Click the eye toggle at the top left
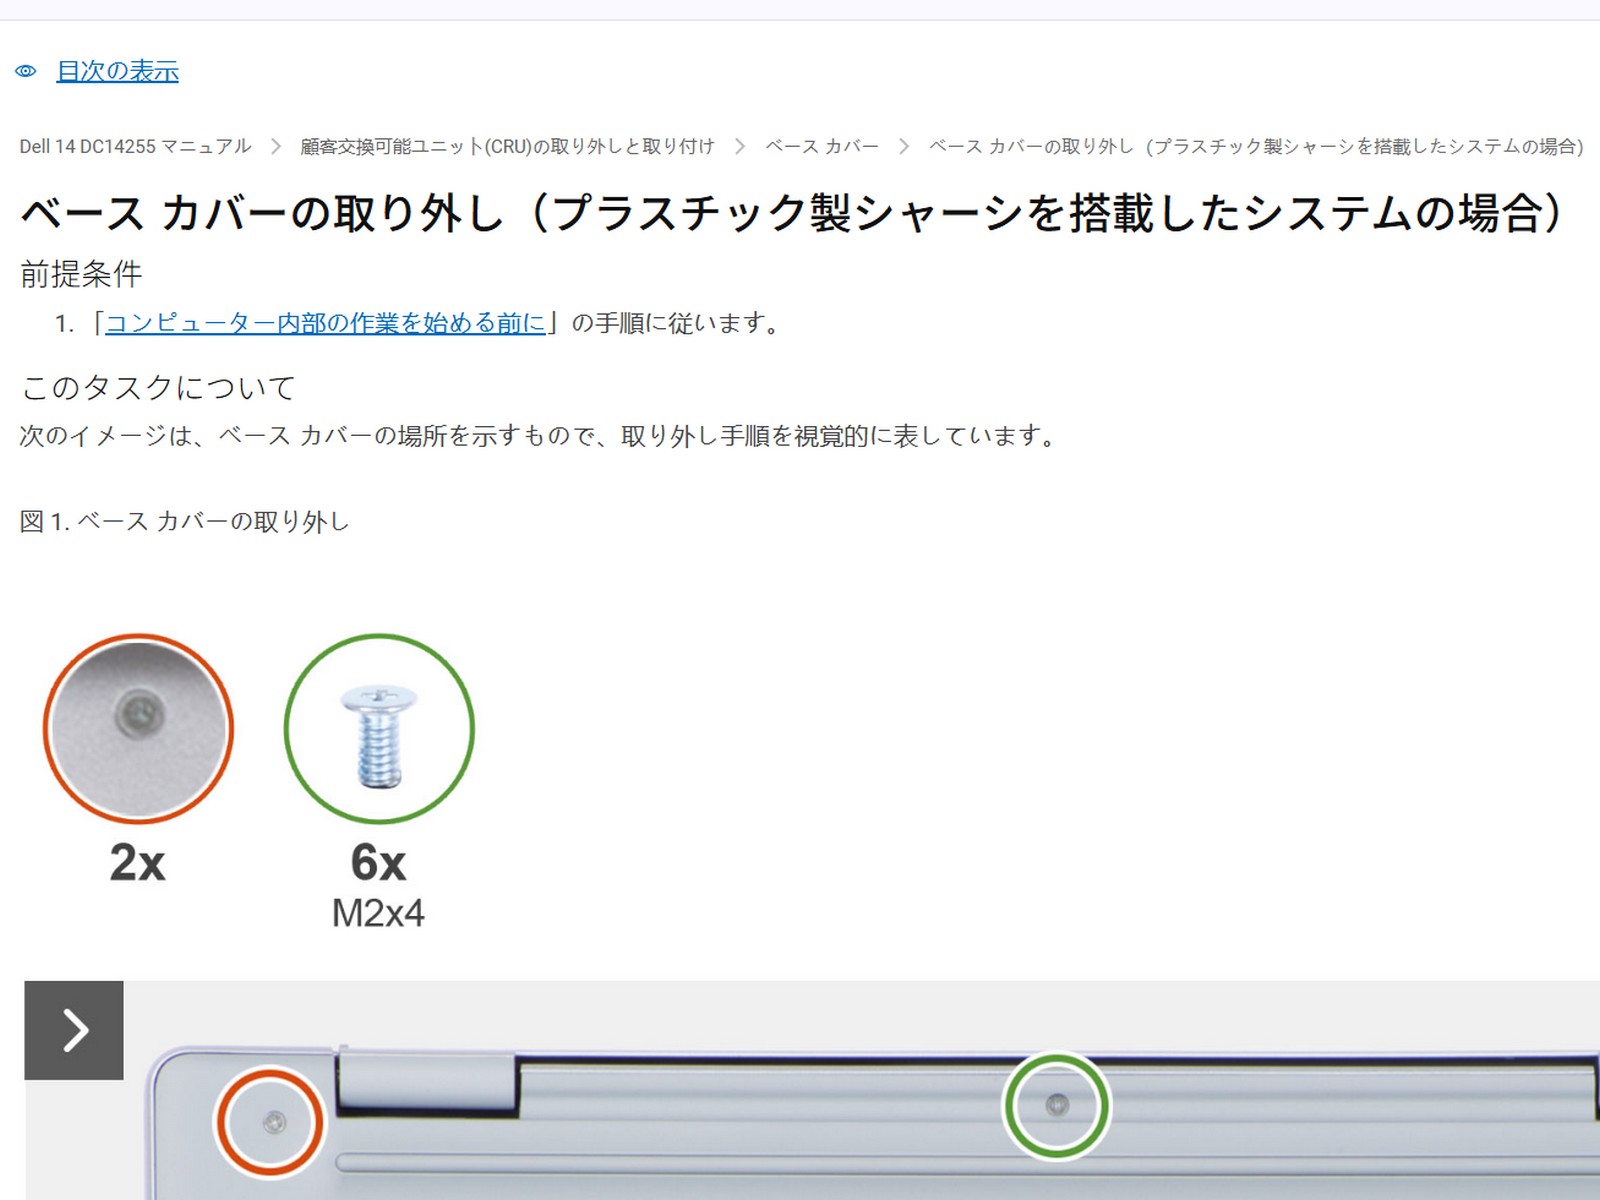Image resolution: width=1600 pixels, height=1200 pixels. tap(27, 71)
